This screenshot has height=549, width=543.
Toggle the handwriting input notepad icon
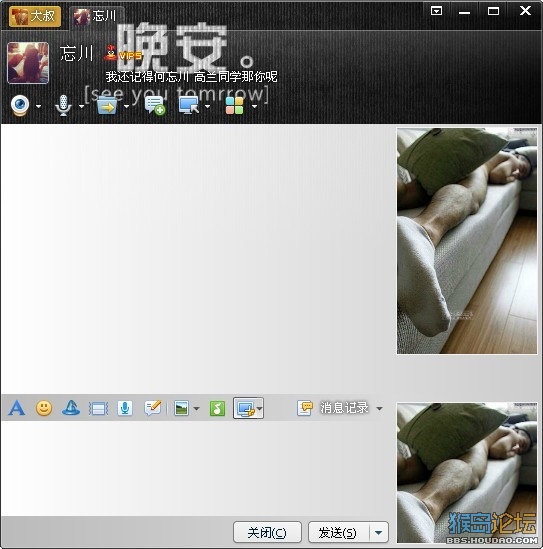pos(153,408)
